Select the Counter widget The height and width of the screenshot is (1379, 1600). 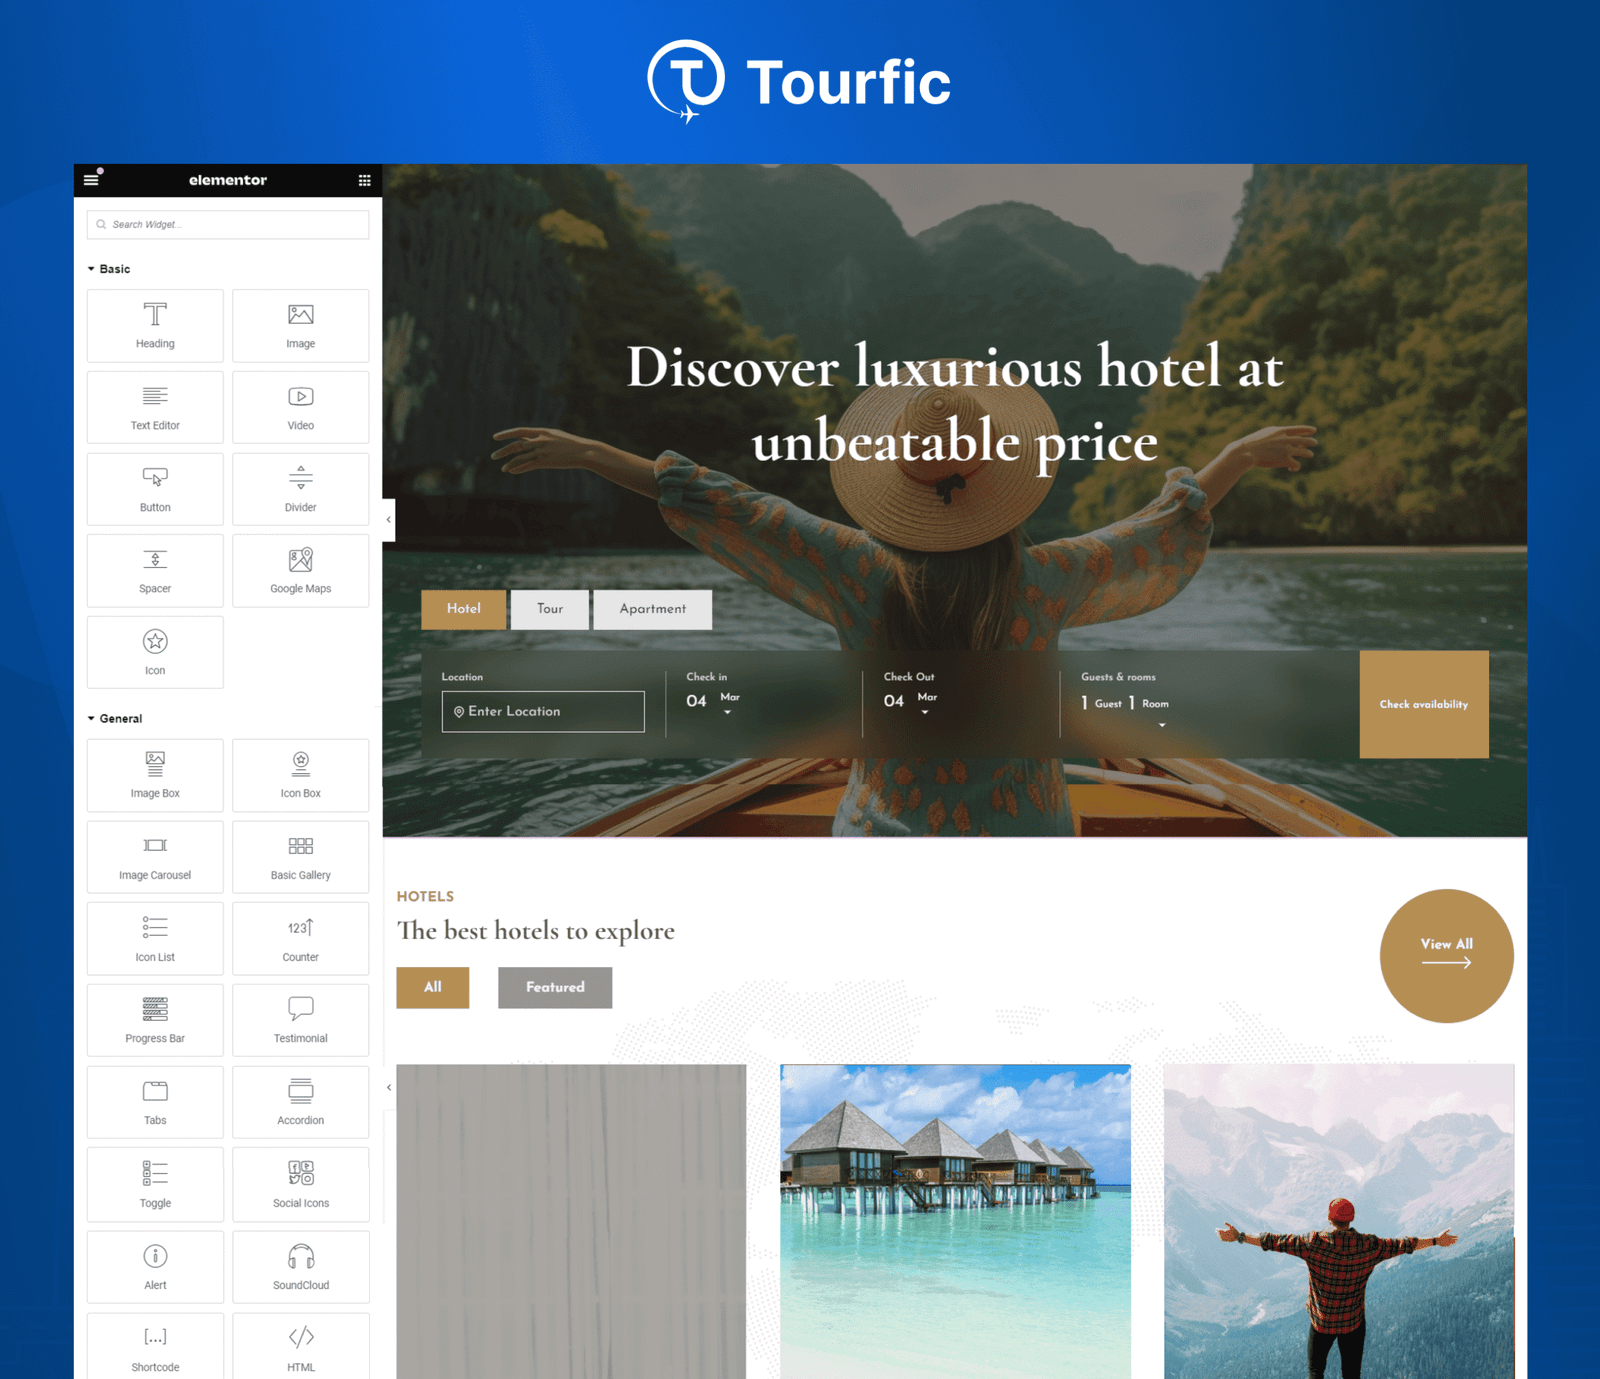click(x=301, y=939)
